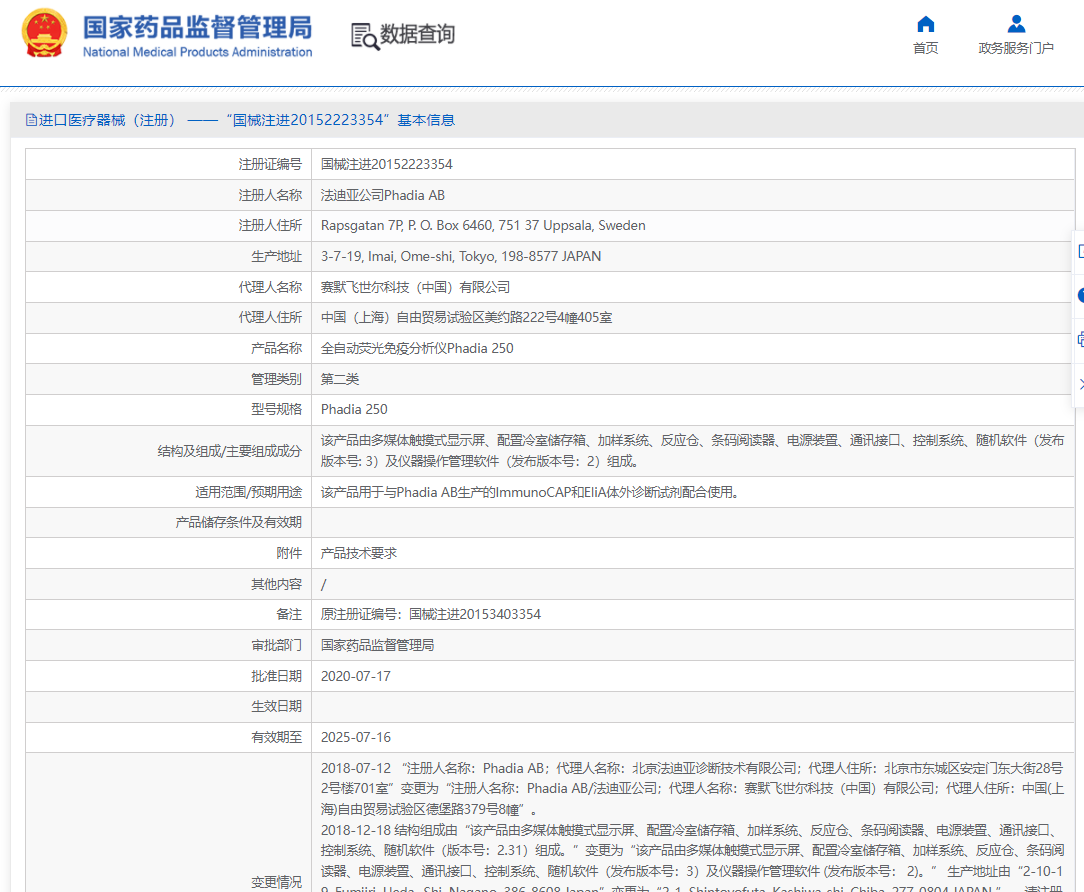
Task: Go to the 首页 label link
Action: 926,48
